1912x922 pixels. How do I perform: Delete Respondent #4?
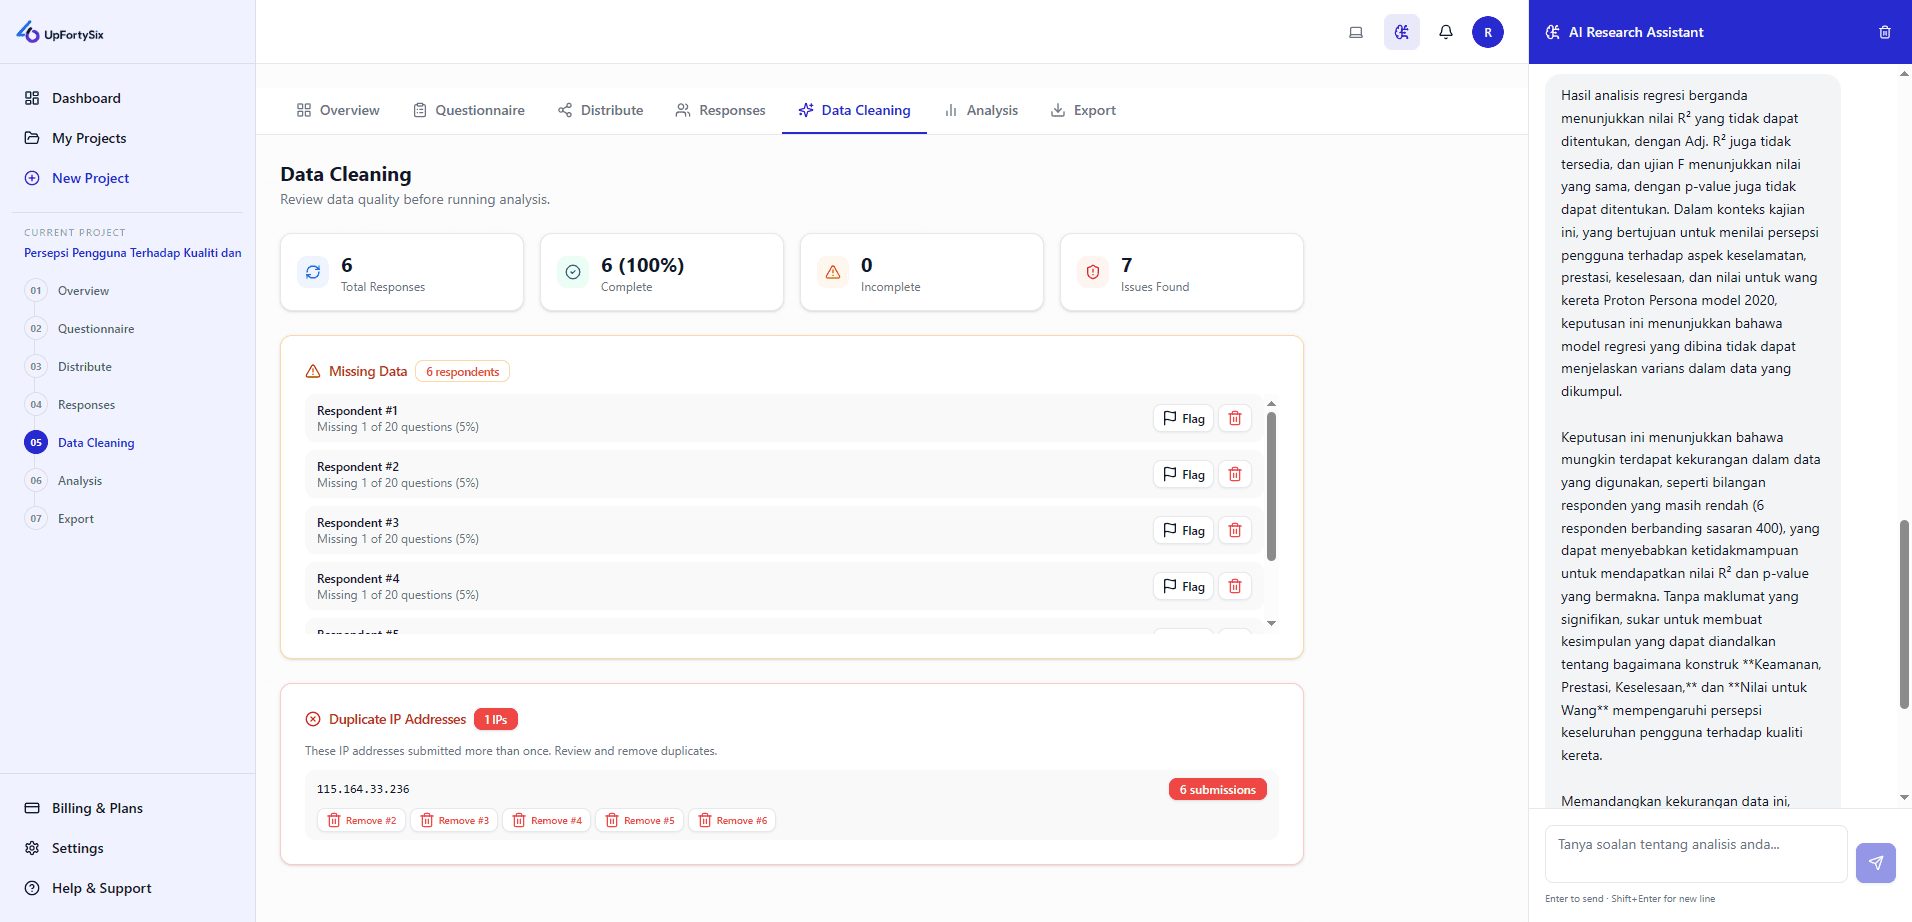pyautogui.click(x=1235, y=586)
